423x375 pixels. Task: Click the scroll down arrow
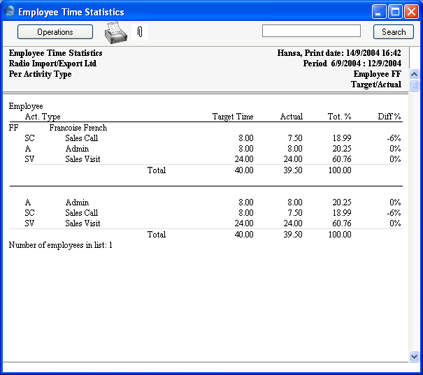point(414,356)
